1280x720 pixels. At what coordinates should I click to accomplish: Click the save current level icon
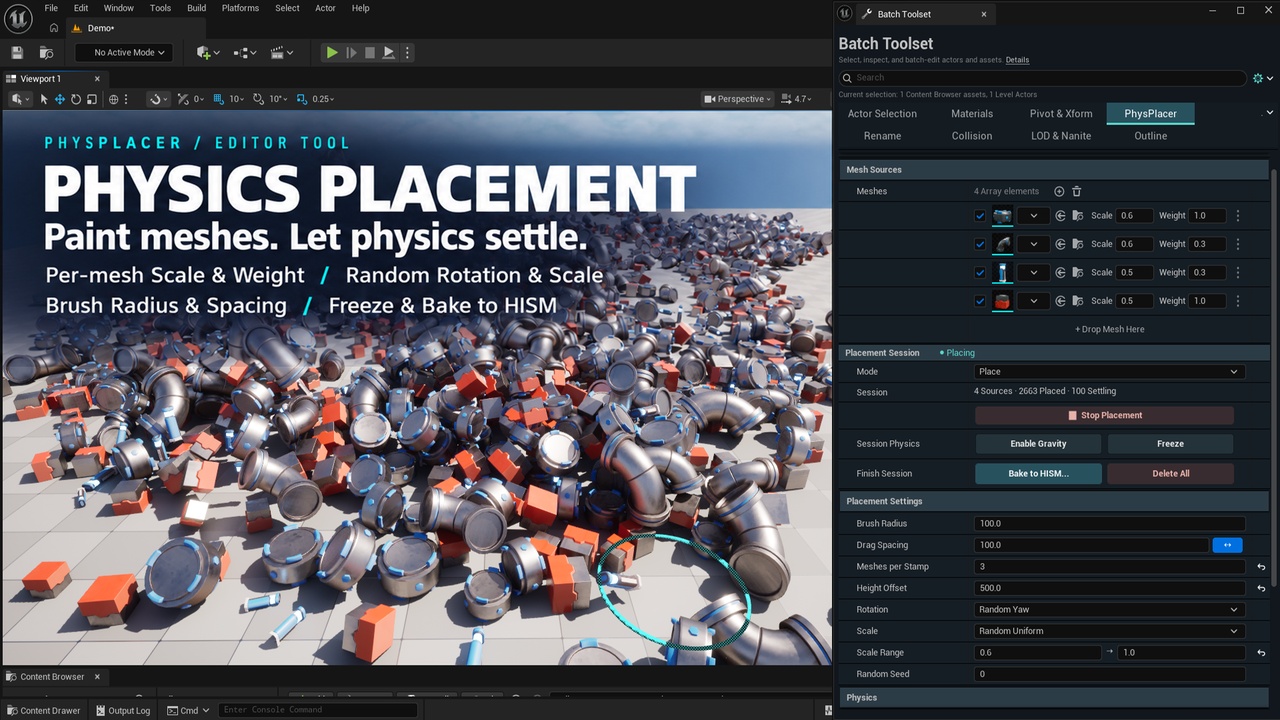tap(17, 52)
